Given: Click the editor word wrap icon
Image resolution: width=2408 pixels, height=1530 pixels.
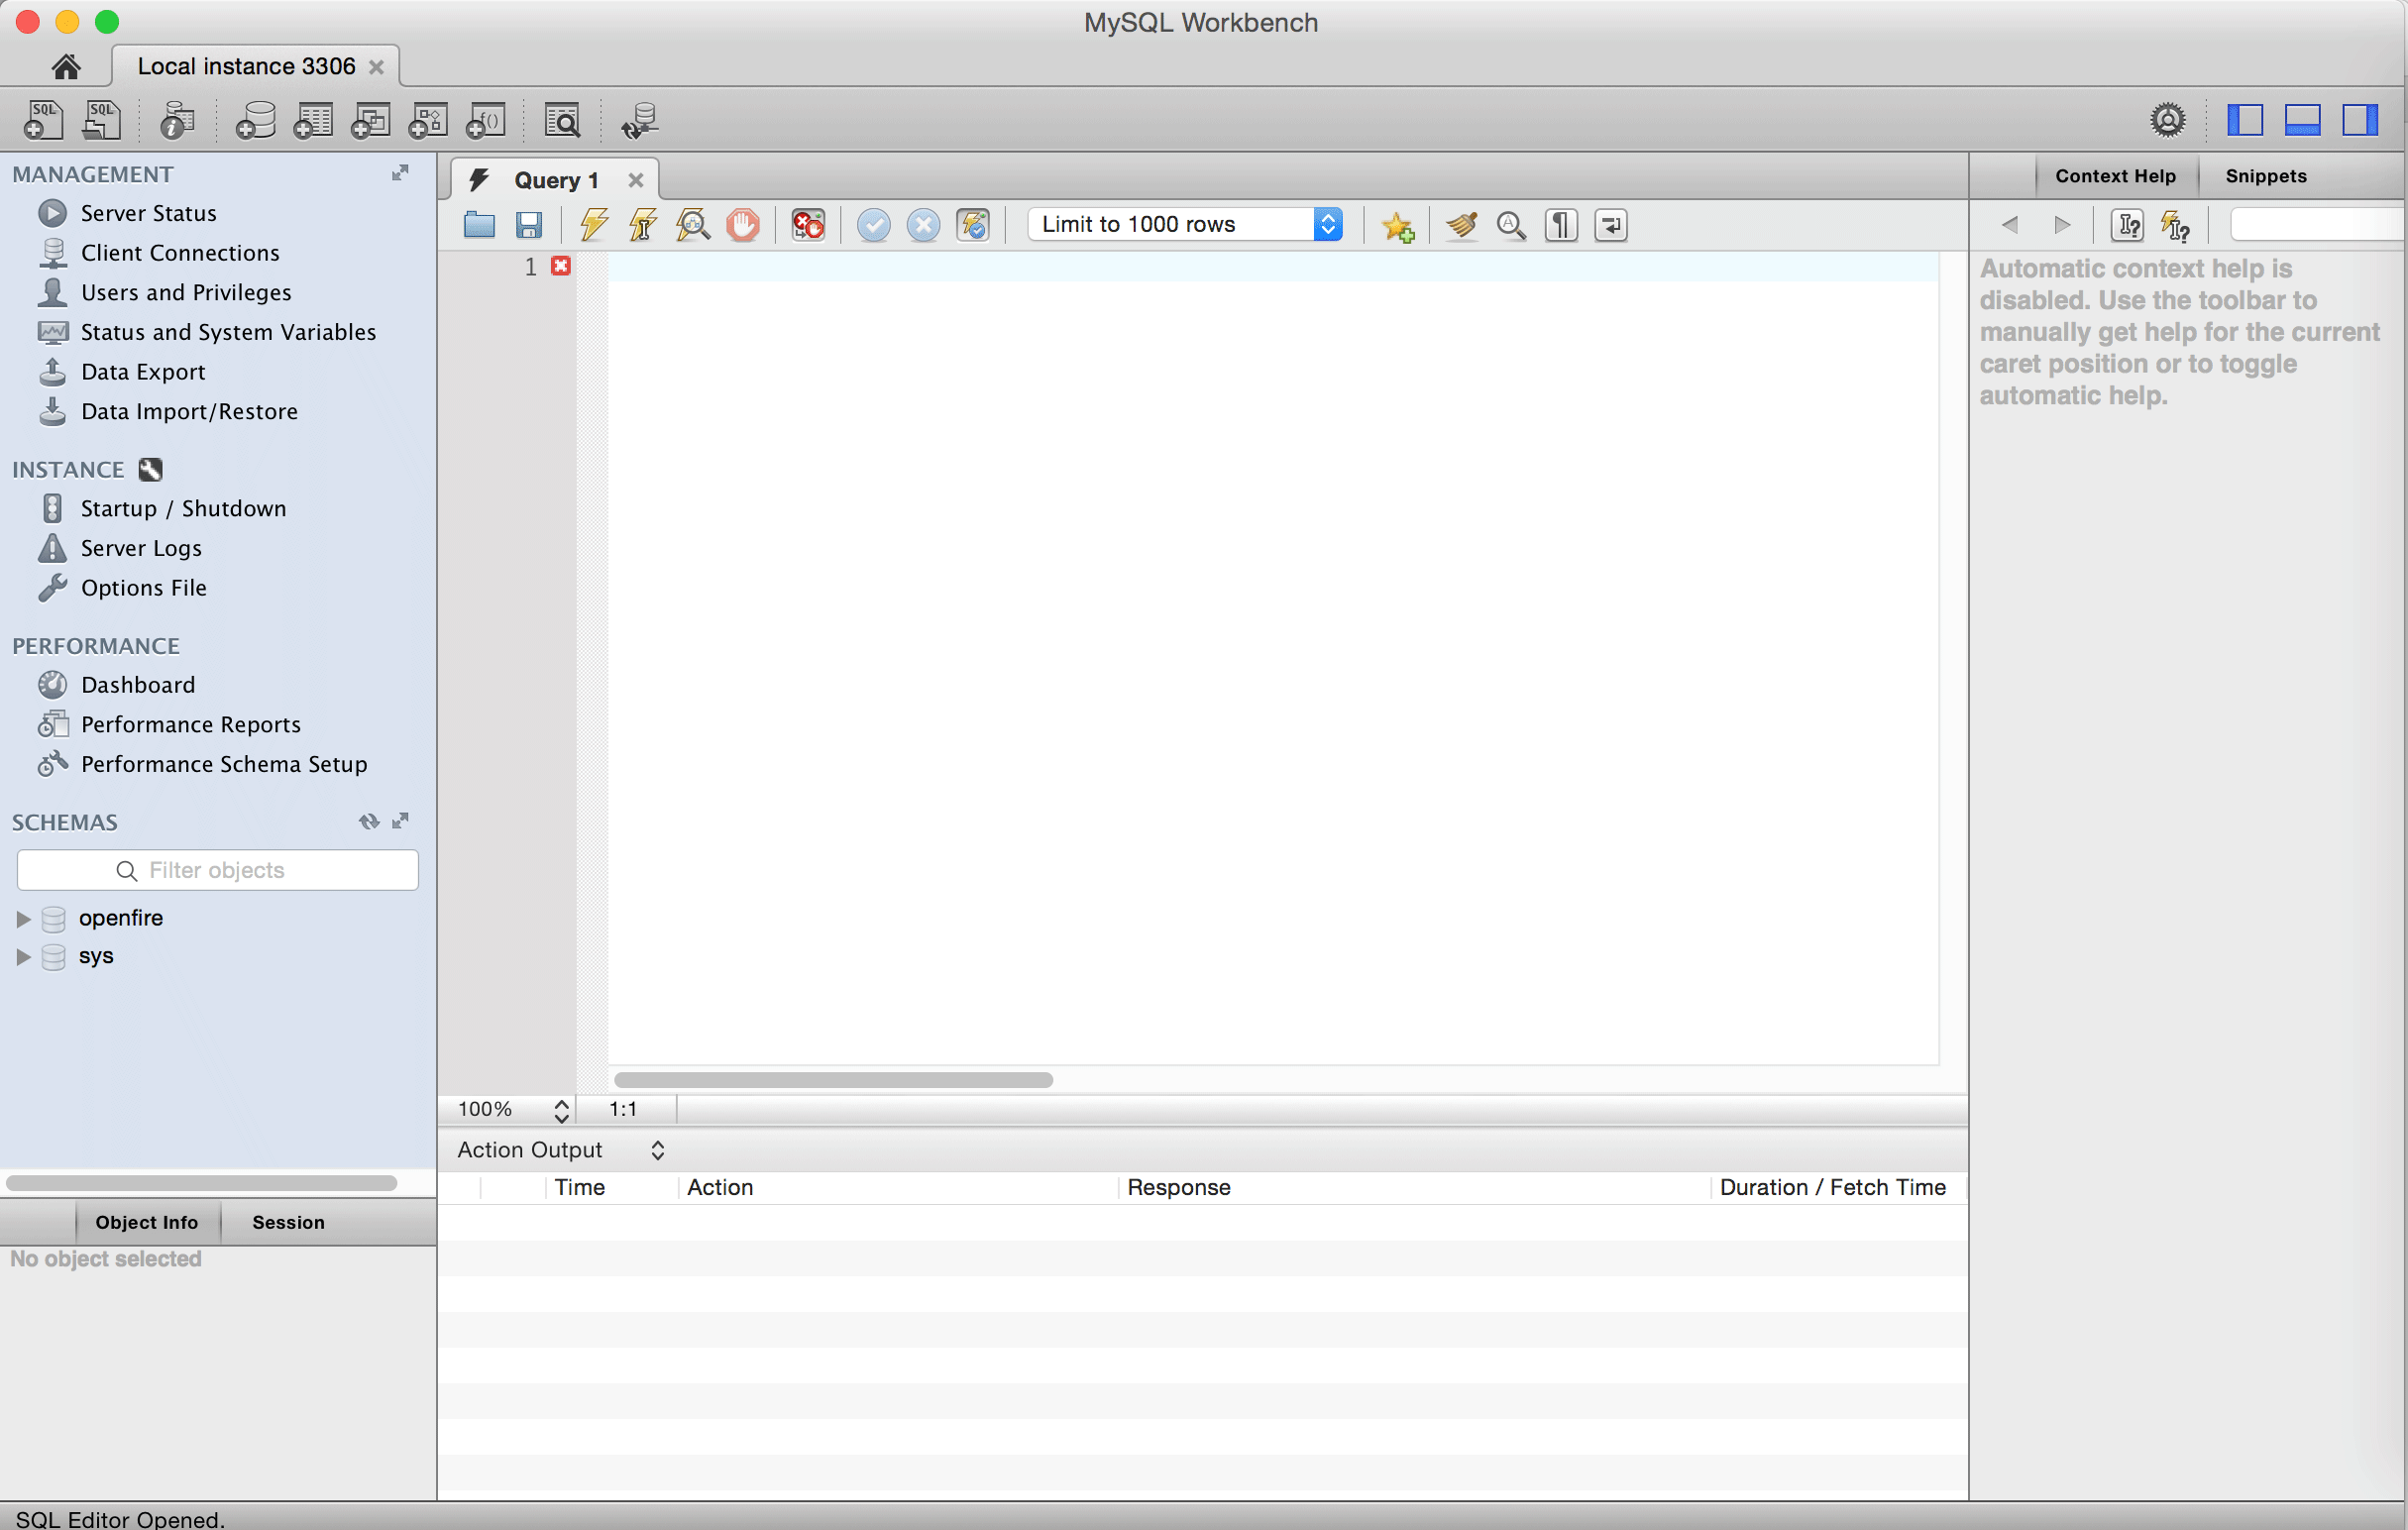Looking at the screenshot, I should pos(1611,225).
